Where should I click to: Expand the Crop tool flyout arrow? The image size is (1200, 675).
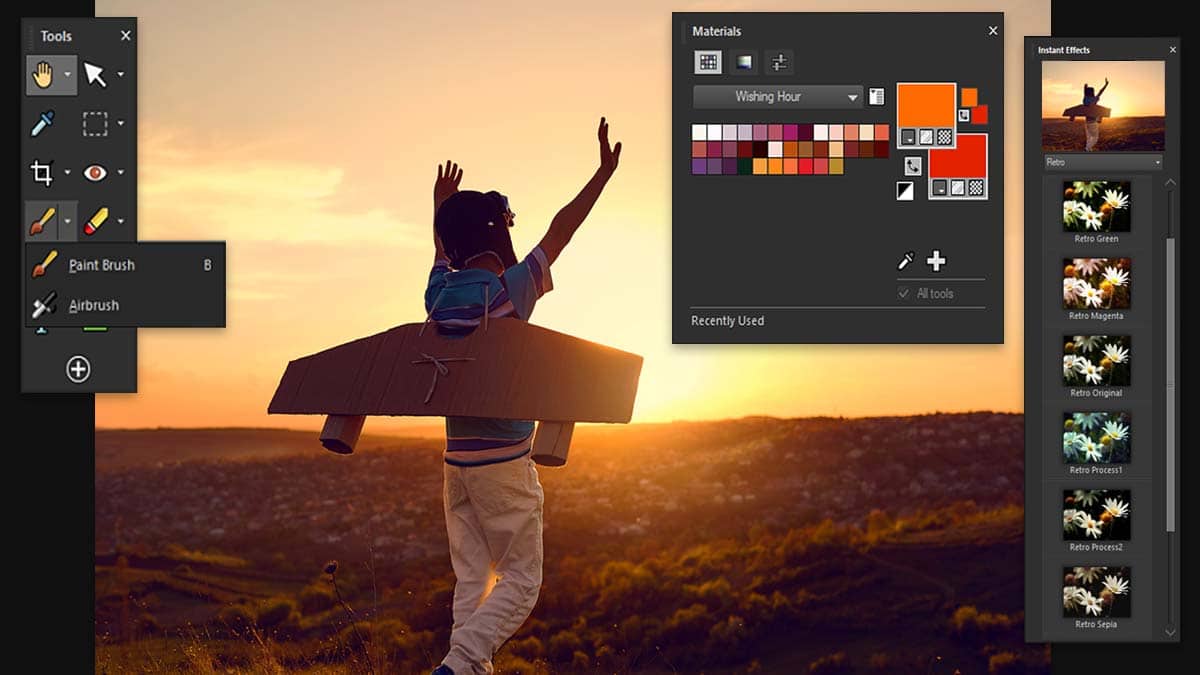pos(68,173)
